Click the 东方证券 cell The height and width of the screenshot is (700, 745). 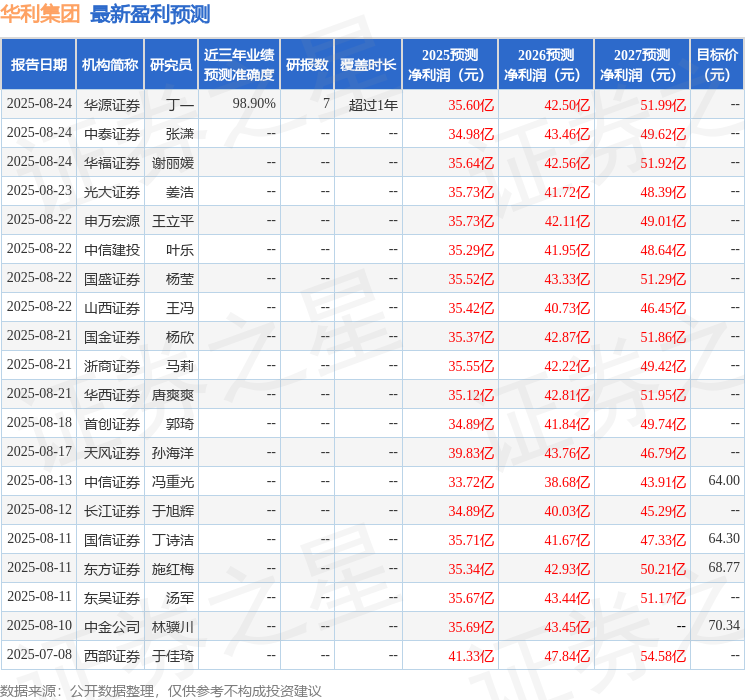click(112, 569)
